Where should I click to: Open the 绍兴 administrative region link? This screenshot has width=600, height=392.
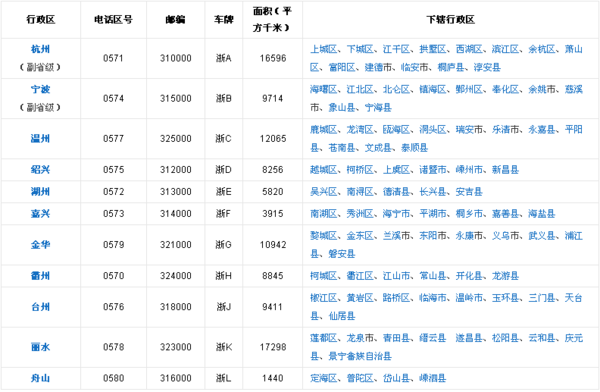point(41,170)
